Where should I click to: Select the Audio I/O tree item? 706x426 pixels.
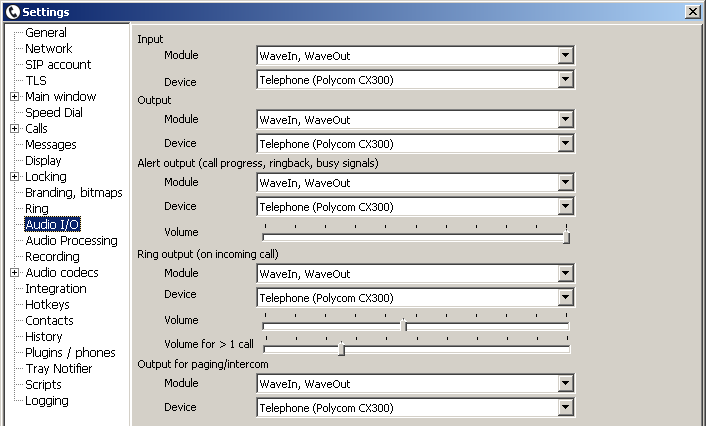point(52,224)
